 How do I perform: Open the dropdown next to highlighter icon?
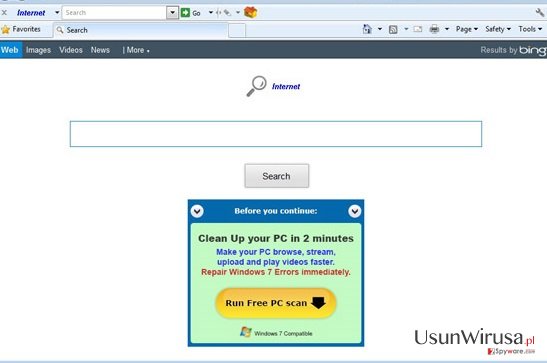pos(238,13)
